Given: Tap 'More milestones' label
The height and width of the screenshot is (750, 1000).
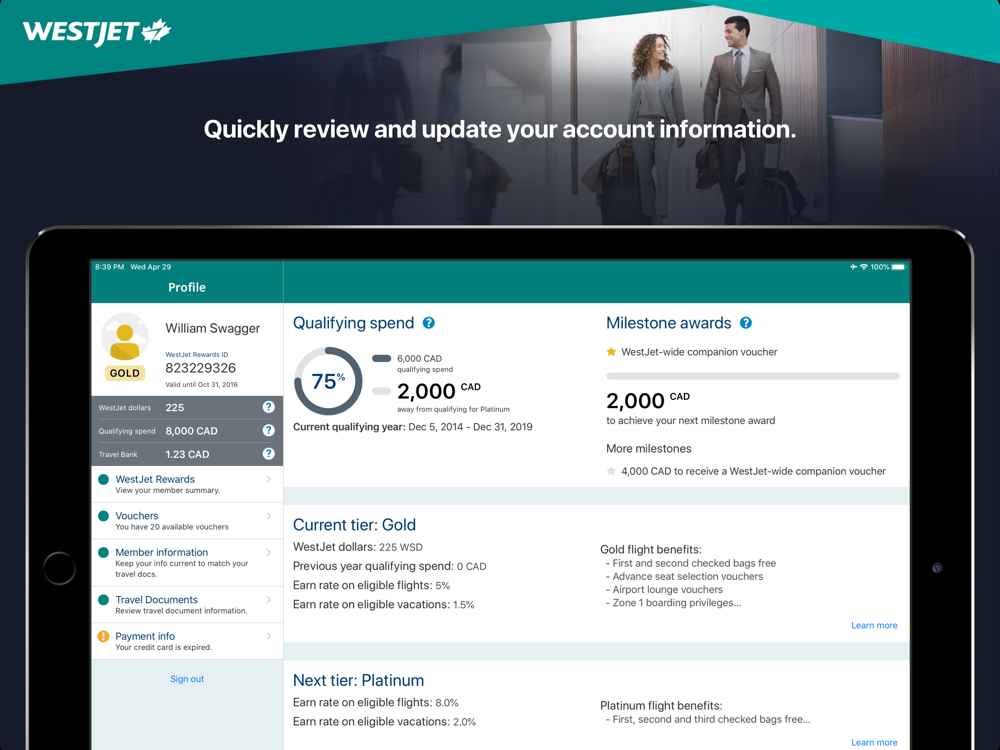Looking at the screenshot, I should (649, 448).
